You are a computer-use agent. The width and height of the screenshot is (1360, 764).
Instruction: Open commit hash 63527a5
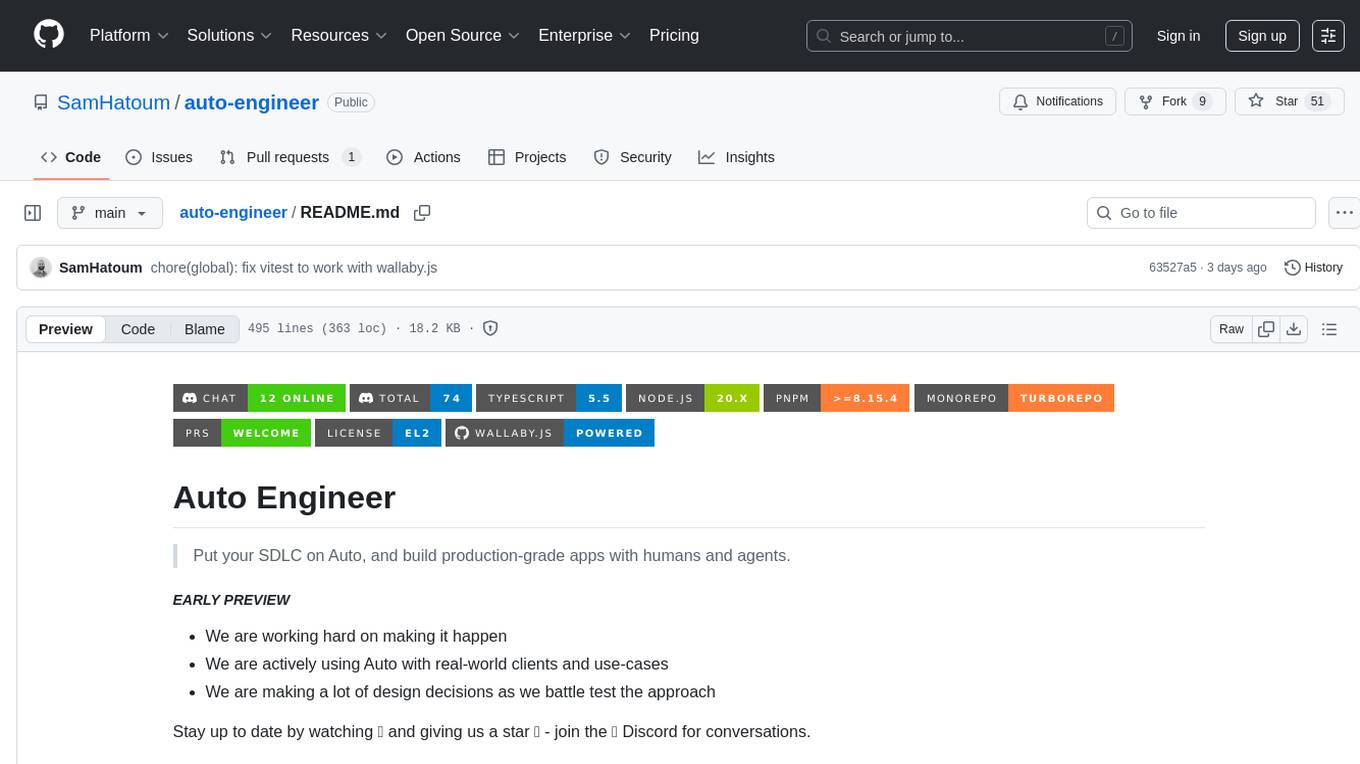pos(1173,268)
